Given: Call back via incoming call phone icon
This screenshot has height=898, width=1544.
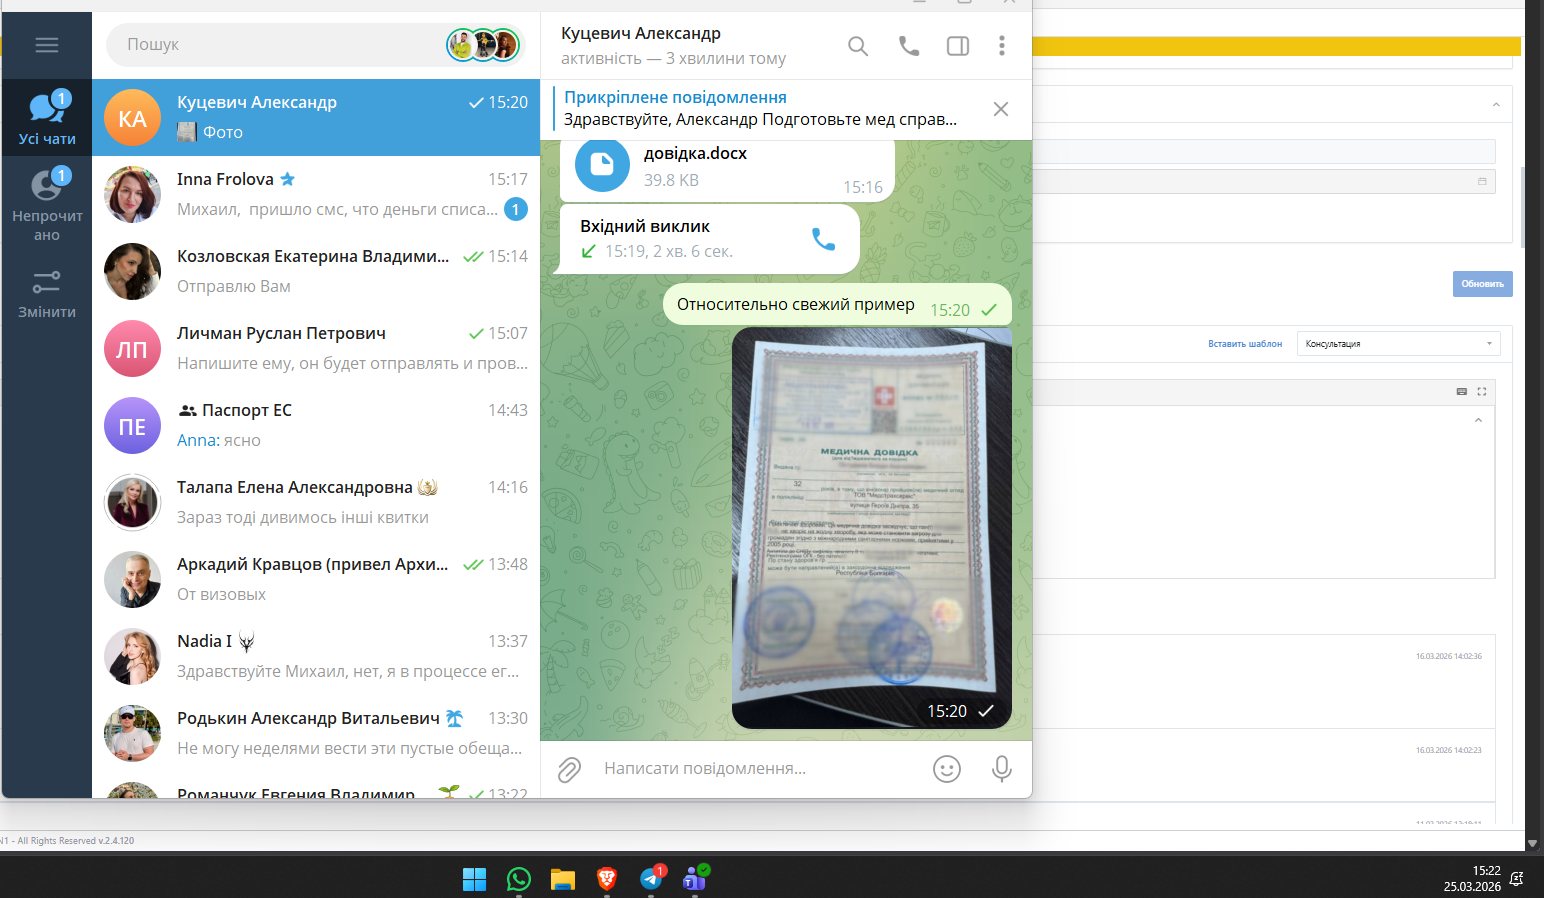Looking at the screenshot, I should [x=823, y=239].
